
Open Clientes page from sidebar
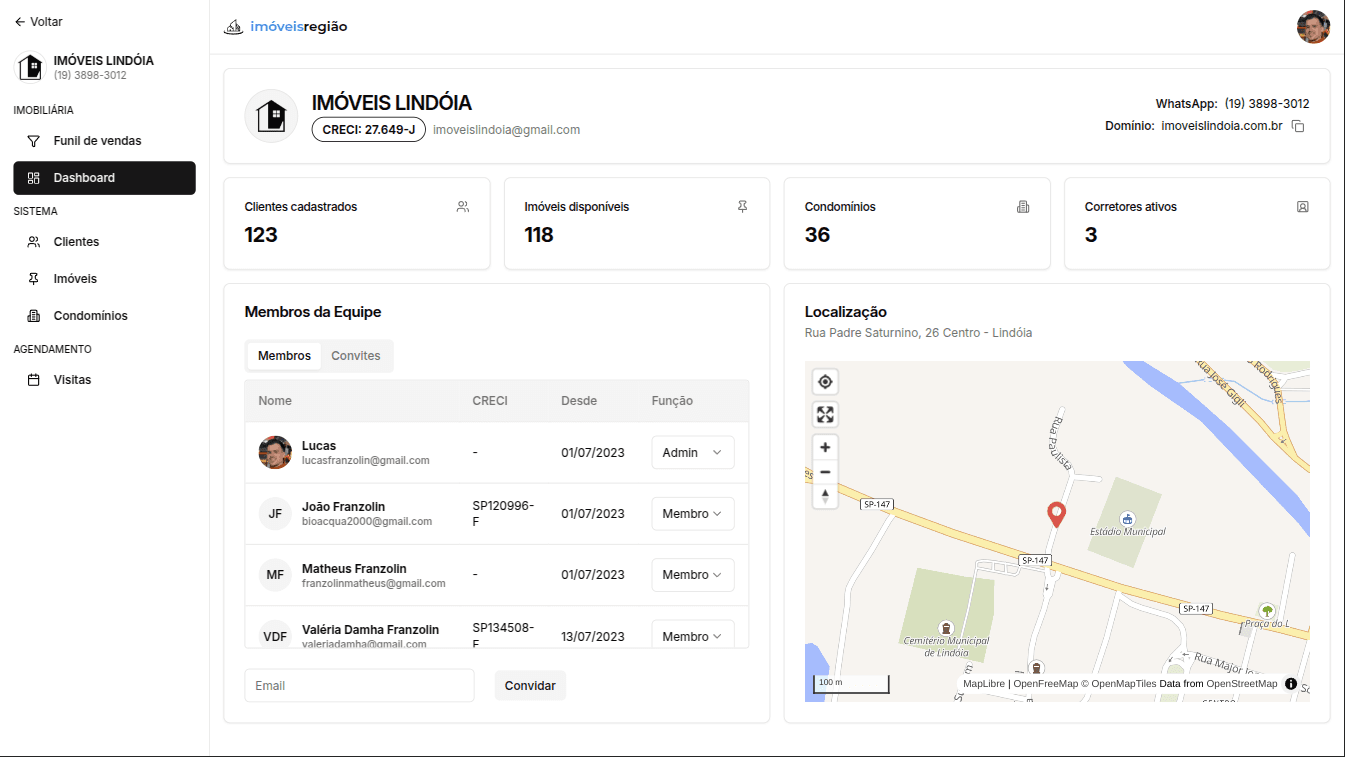(104, 242)
